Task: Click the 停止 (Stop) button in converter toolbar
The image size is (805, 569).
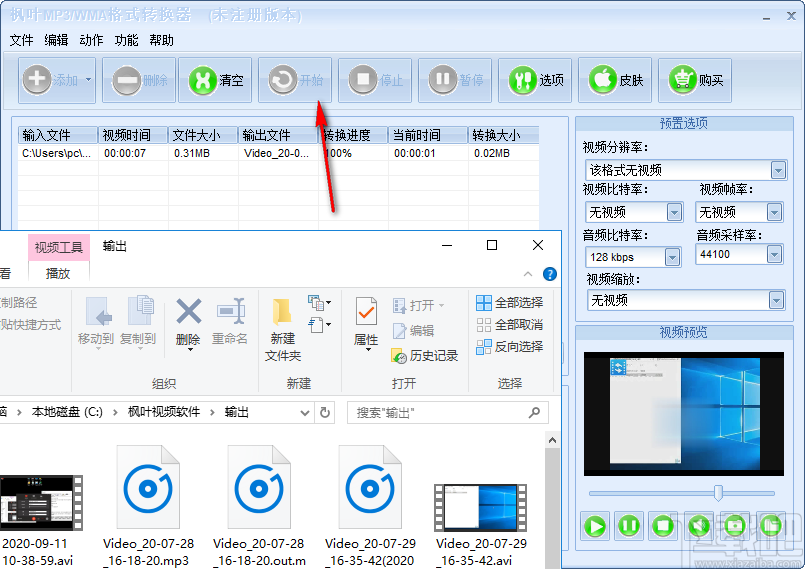Action: point(375,80)
